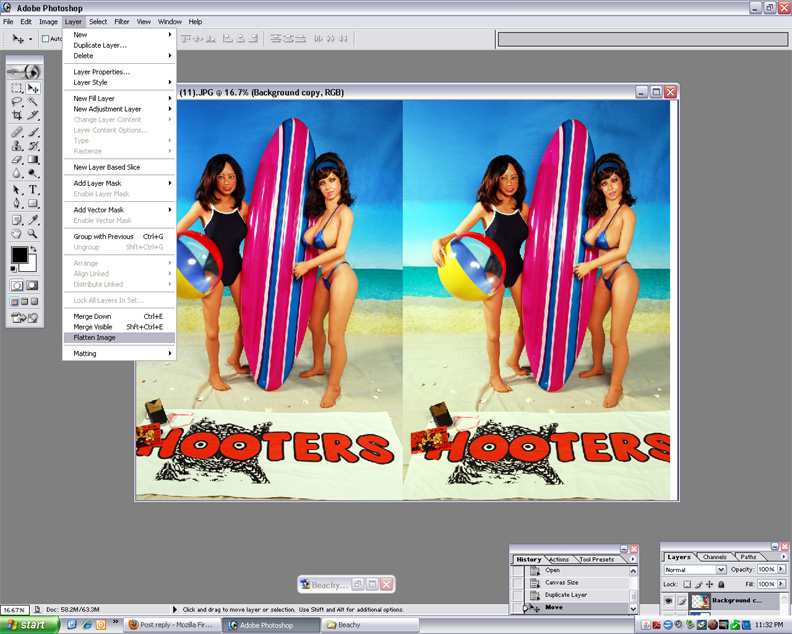Select the Pen tool

[x=17, y=204]
